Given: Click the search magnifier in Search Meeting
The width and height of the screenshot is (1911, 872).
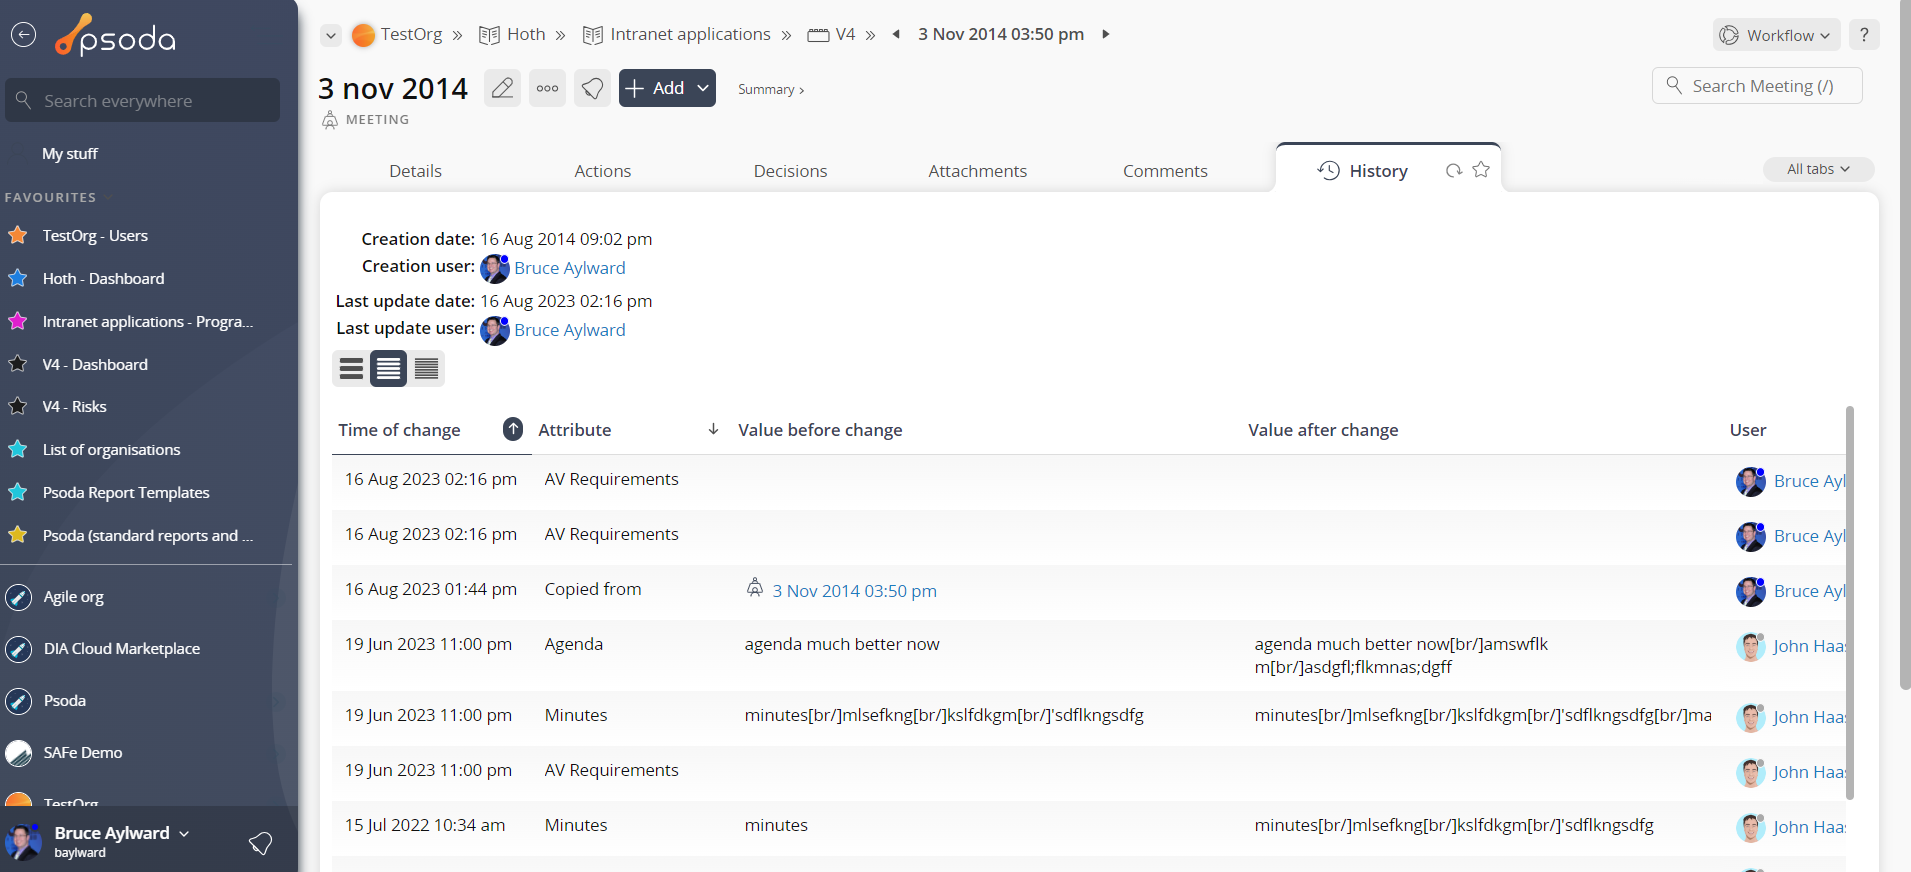Looking at the screenshot, I should [1674, 85].
